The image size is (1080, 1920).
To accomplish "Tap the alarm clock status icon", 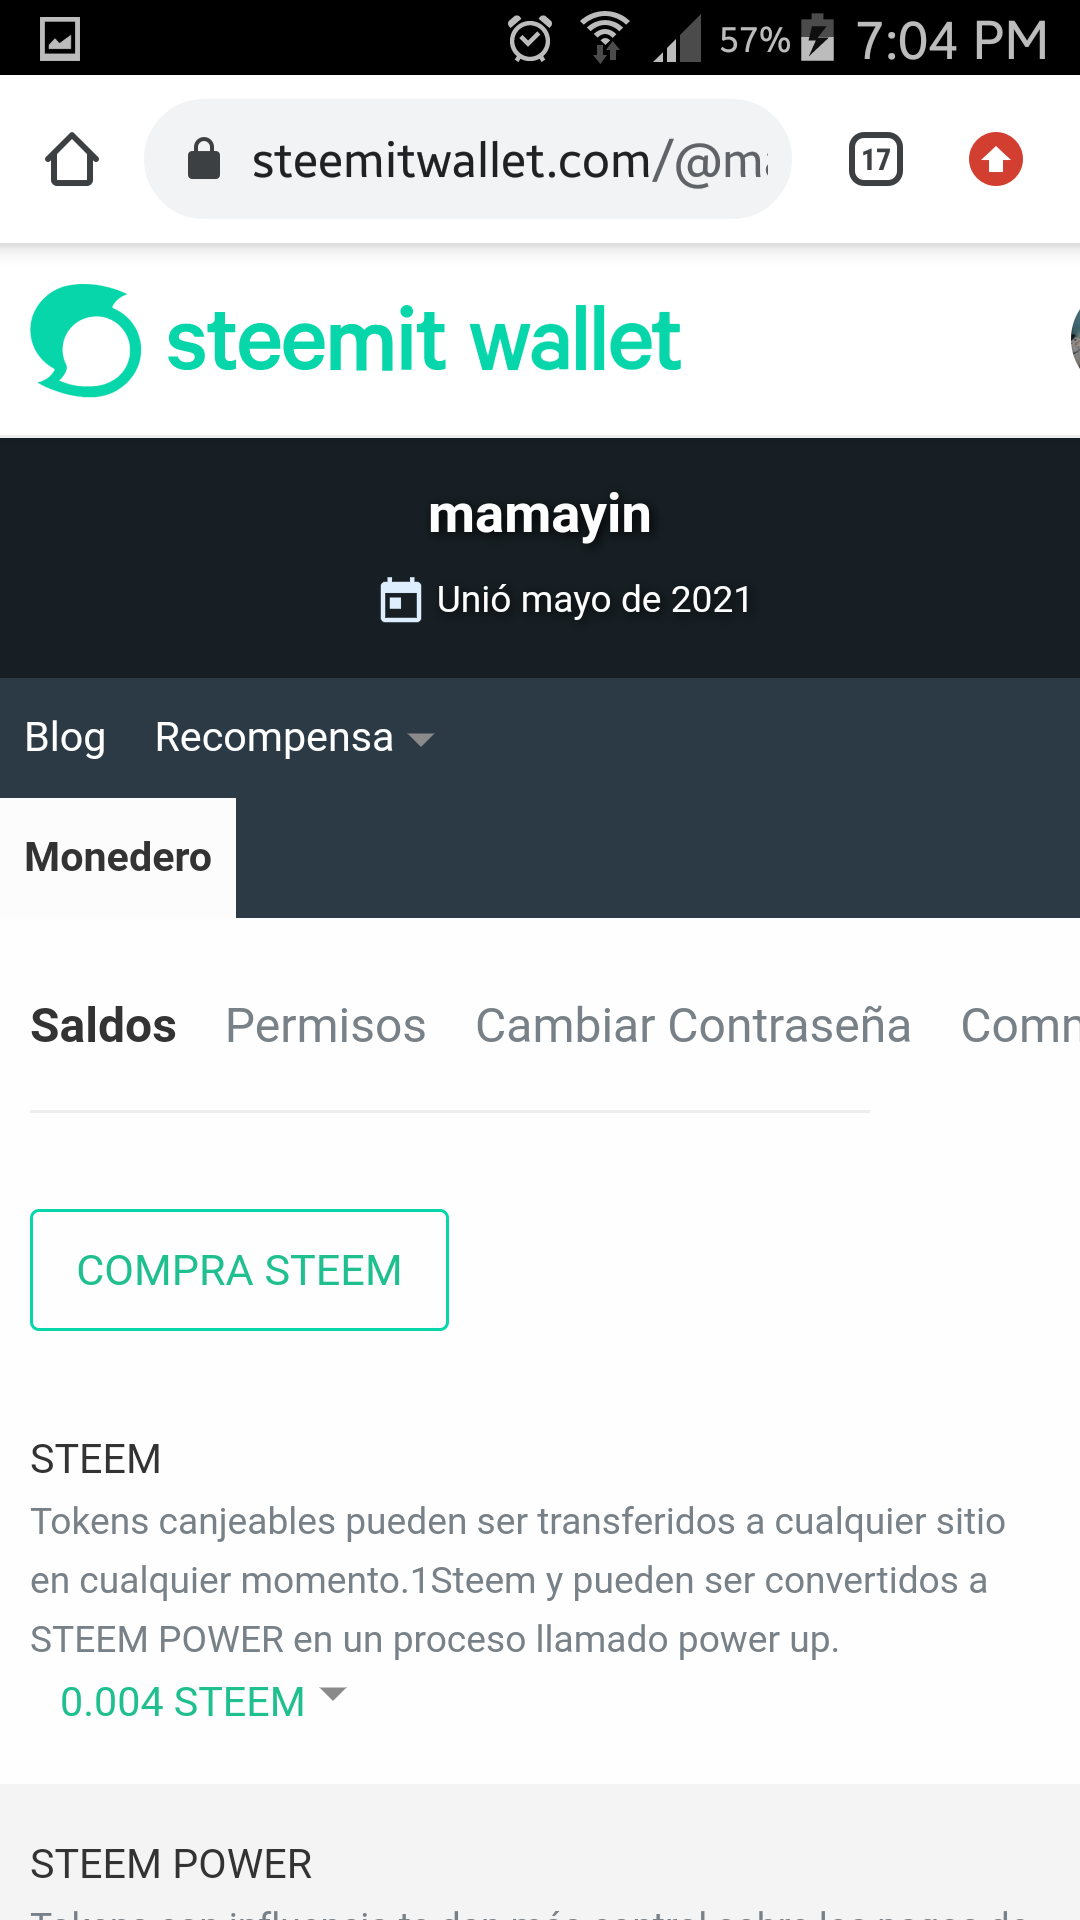I will 529,39.
